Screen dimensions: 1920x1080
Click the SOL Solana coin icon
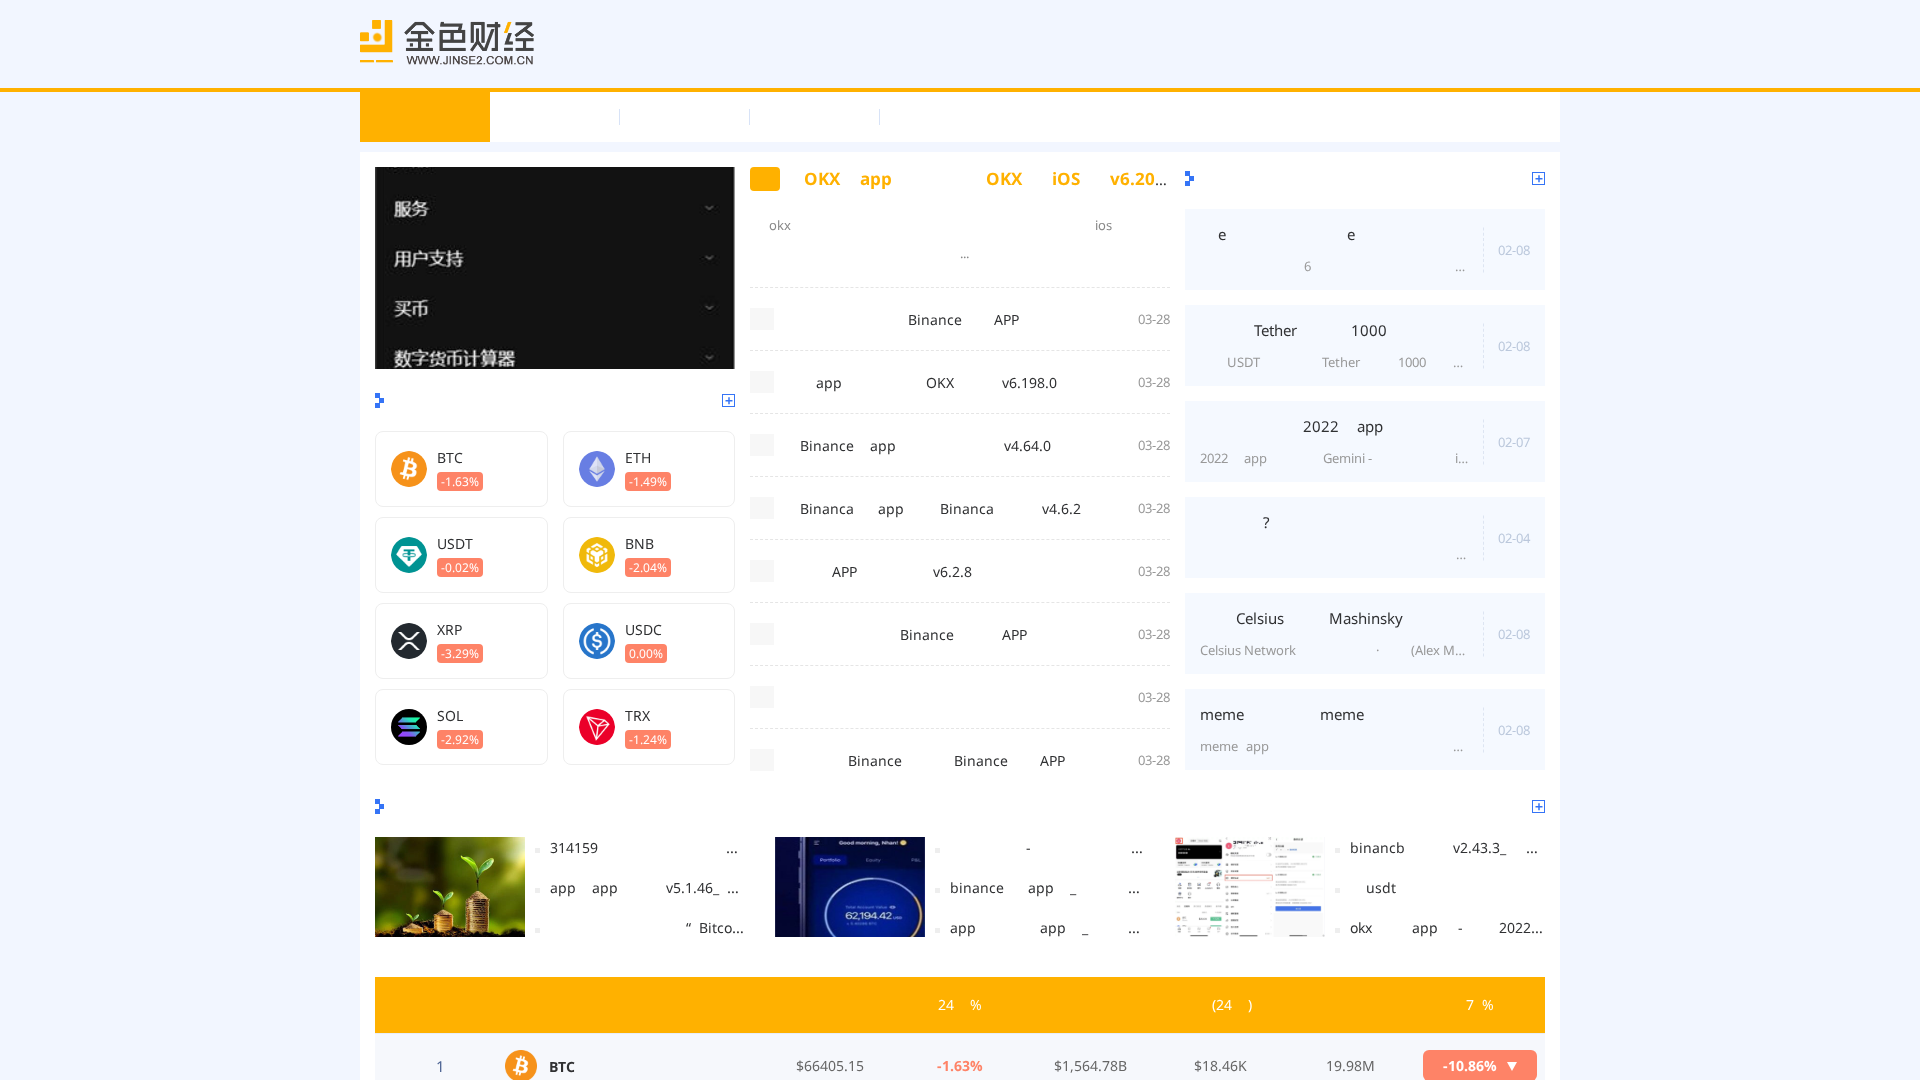[x=409, y=727]
